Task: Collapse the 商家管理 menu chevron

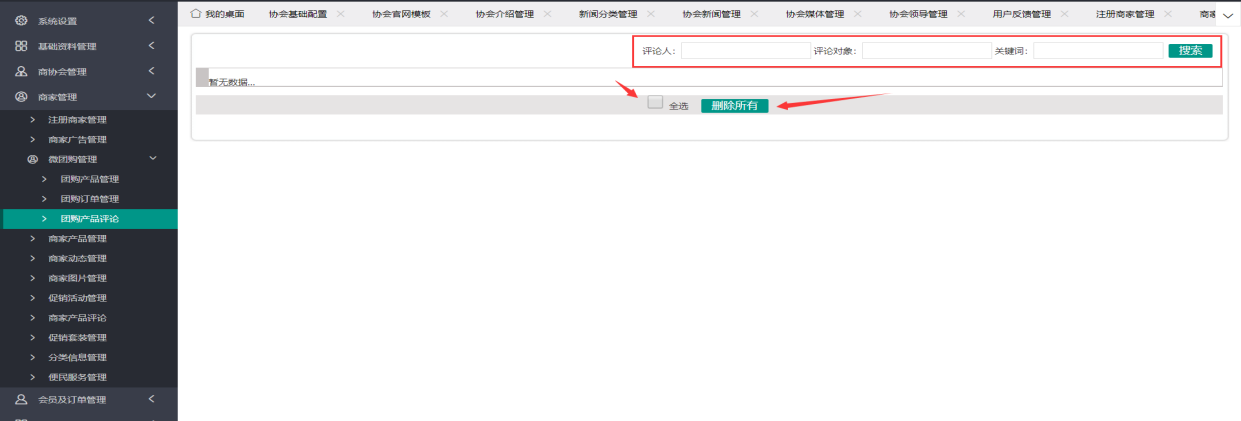Action: pos(151,97)
